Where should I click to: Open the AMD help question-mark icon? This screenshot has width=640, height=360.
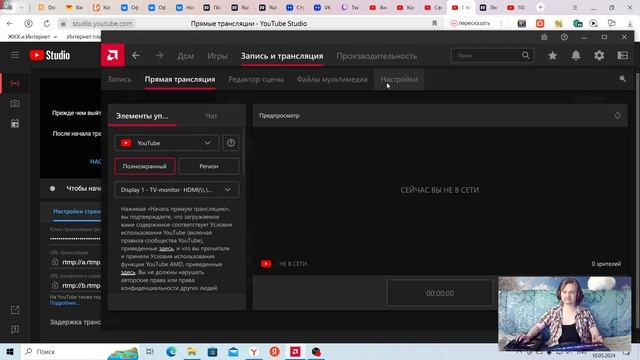564,37
